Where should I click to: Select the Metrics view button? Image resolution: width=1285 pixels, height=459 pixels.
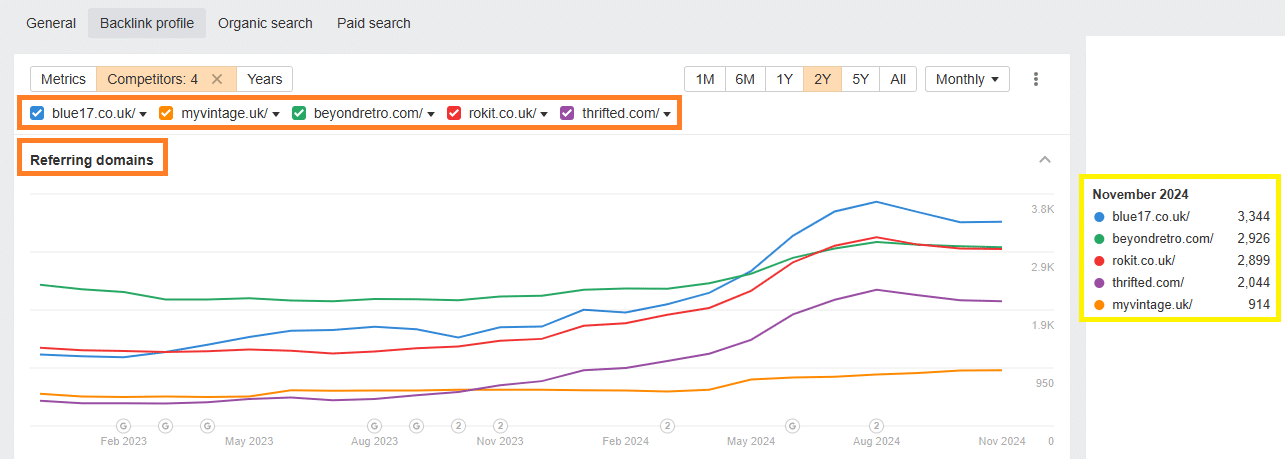click(63, 79)
